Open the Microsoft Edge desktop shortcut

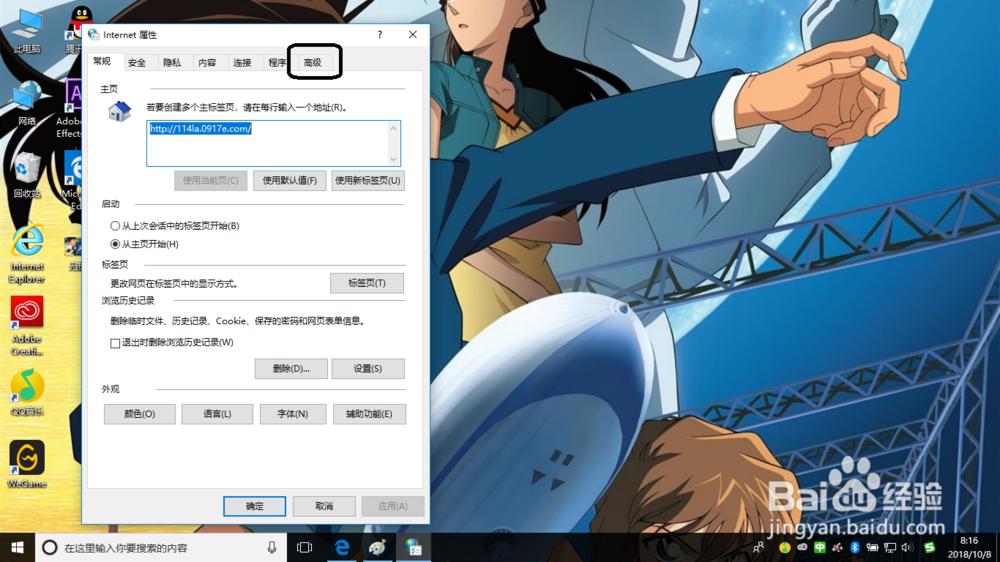[x=73, y=181]
